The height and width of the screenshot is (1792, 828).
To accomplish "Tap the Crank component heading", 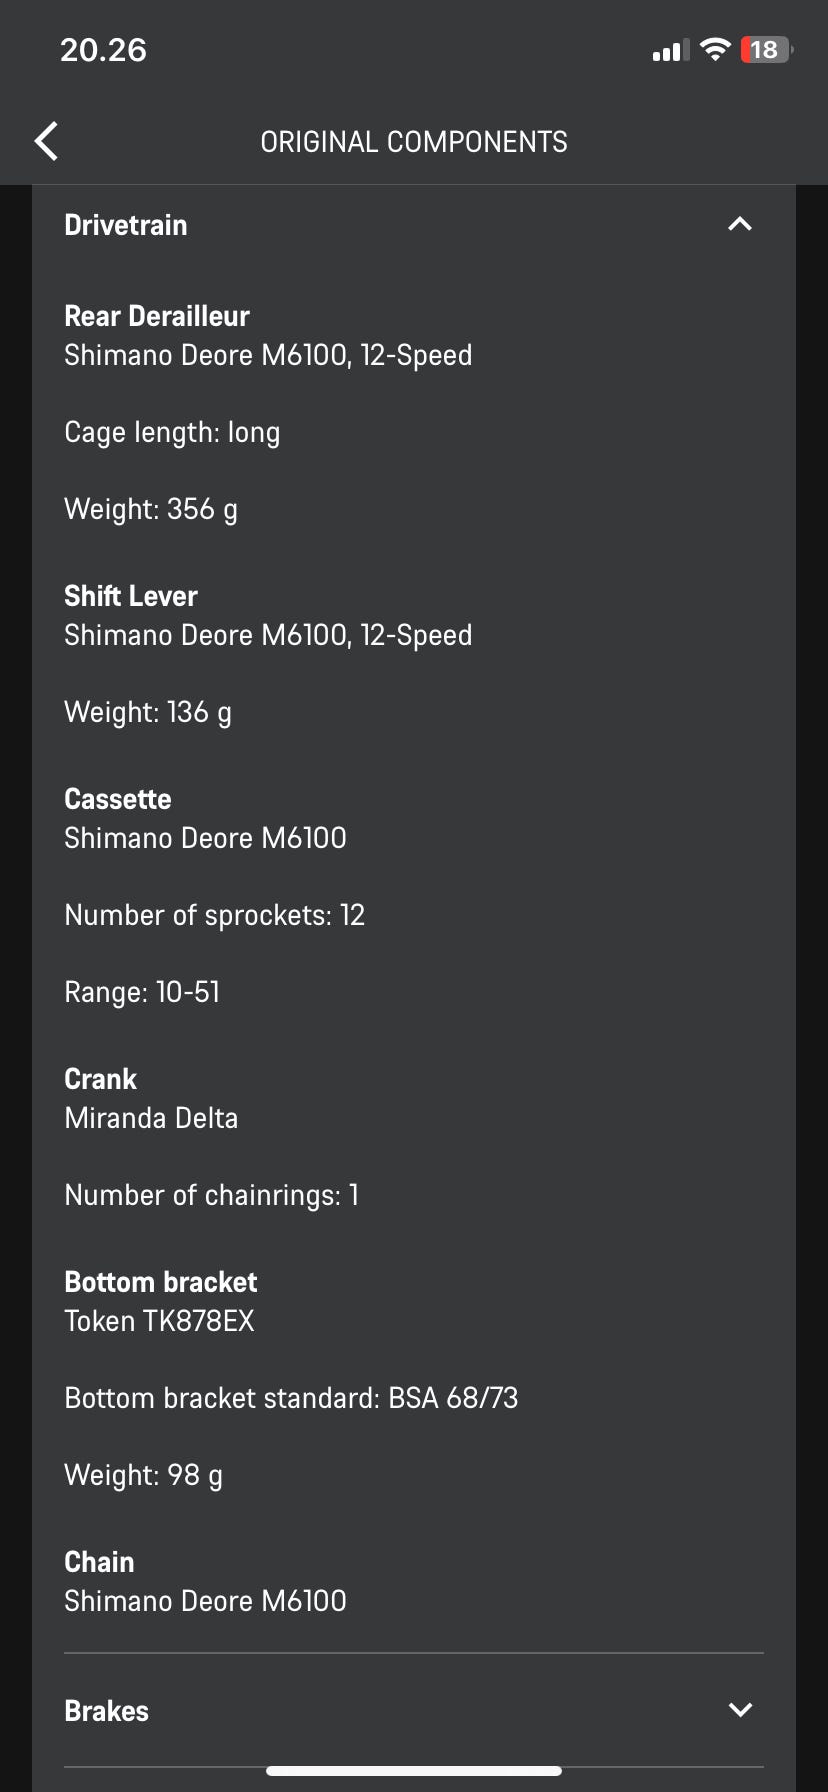I will tap(101, 1079).
